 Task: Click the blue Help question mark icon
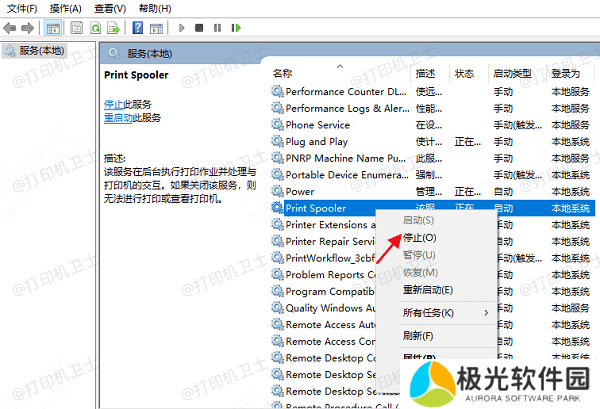coord(138,28)
